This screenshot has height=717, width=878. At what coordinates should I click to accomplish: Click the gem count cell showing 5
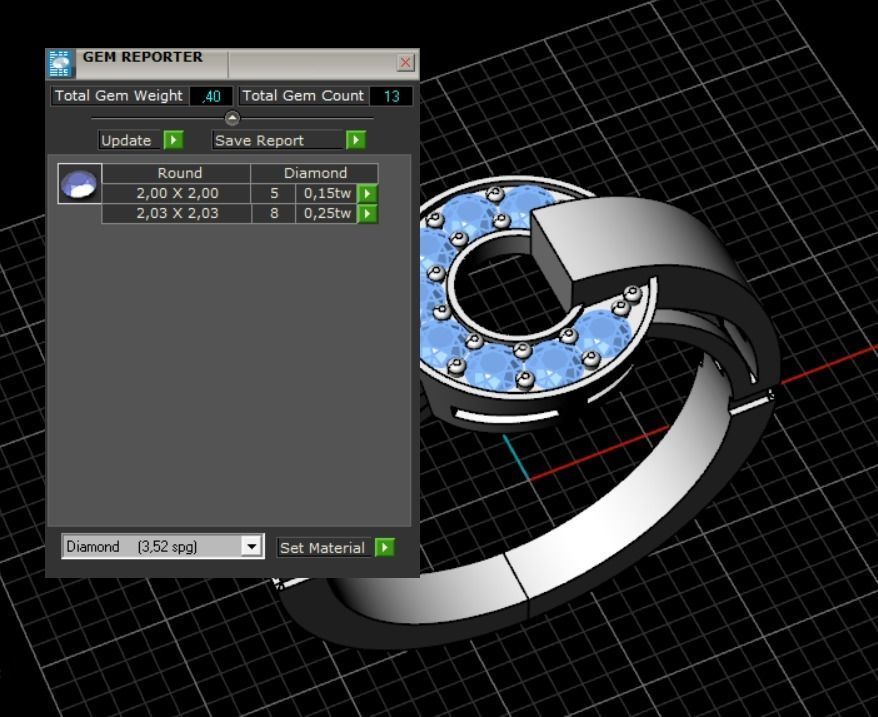[x=274, y=193]
